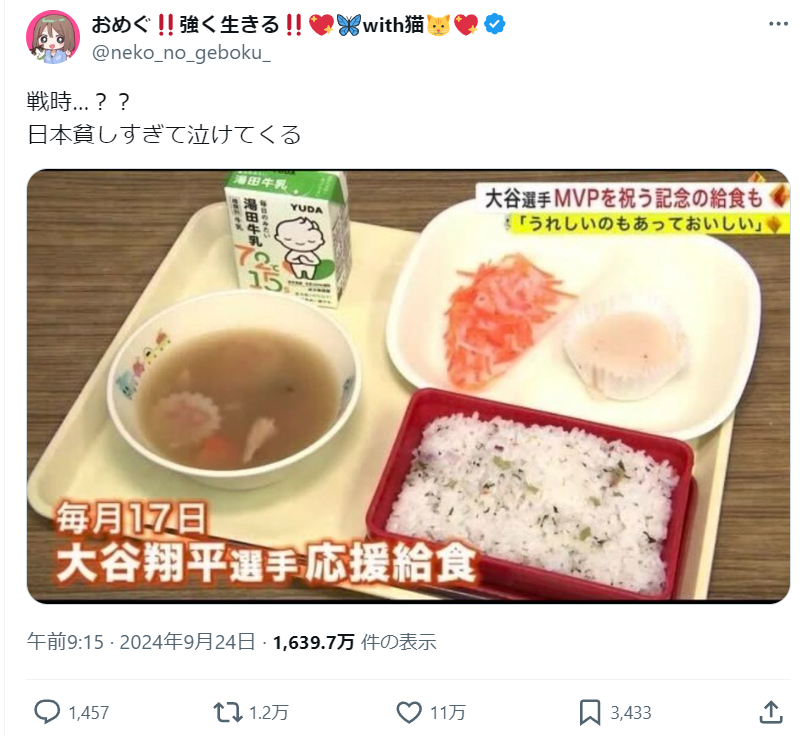The height and width of the screenshot is (736, 802).
Task: Click the blue verified checkmark badge
Action: pos(495,24)
